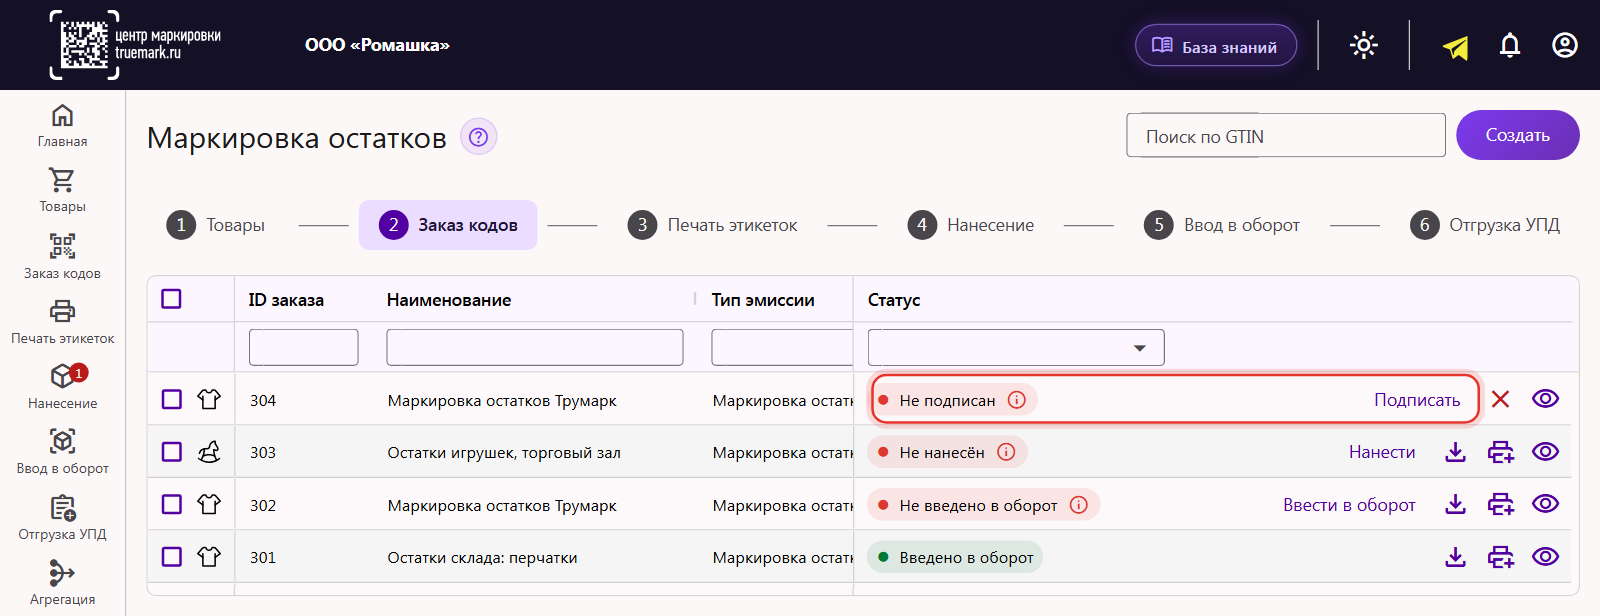Click the Введено в оборот status badge
Screen dimensions: 1600x616
955,557
